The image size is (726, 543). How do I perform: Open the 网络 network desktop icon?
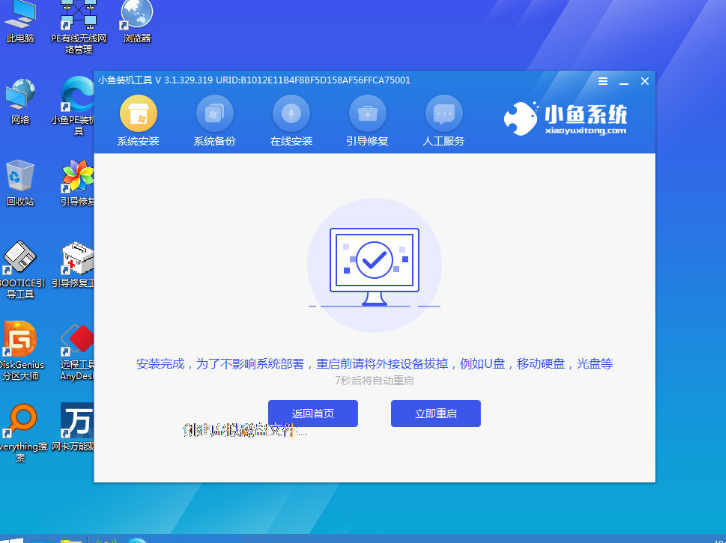tap(20, 100)
